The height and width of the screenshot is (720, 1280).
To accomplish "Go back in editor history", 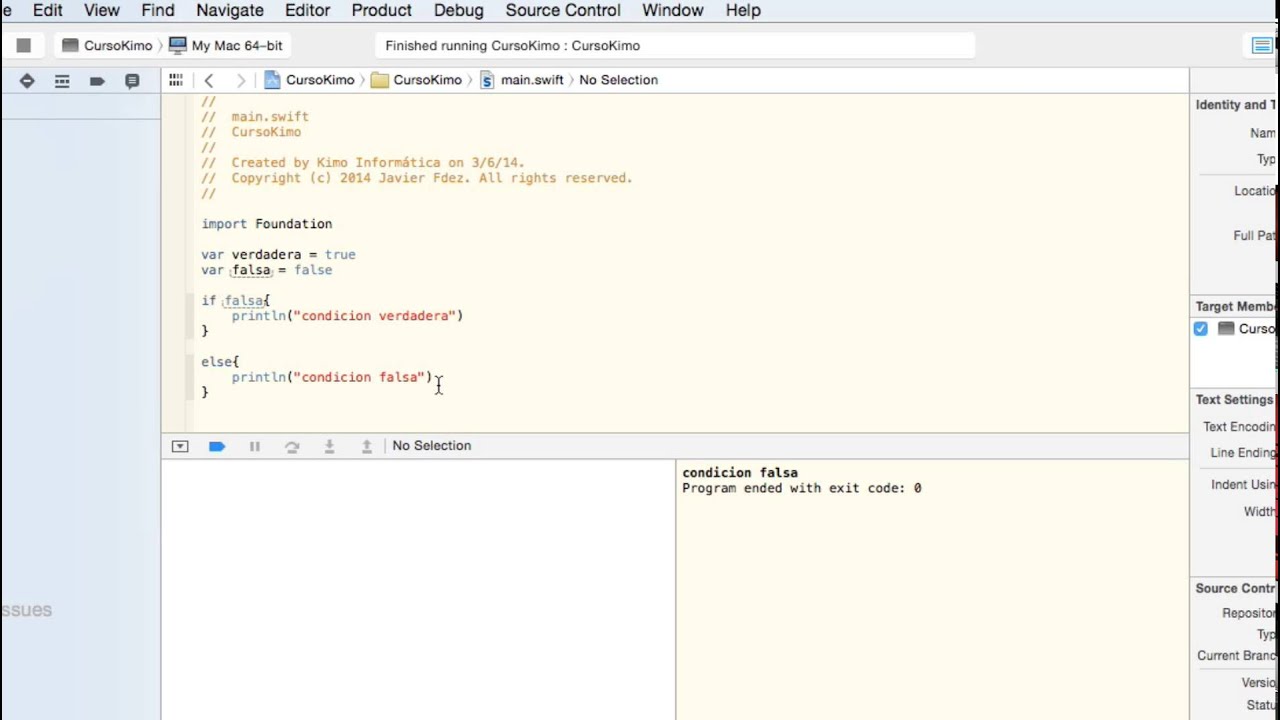I will 208,80.
